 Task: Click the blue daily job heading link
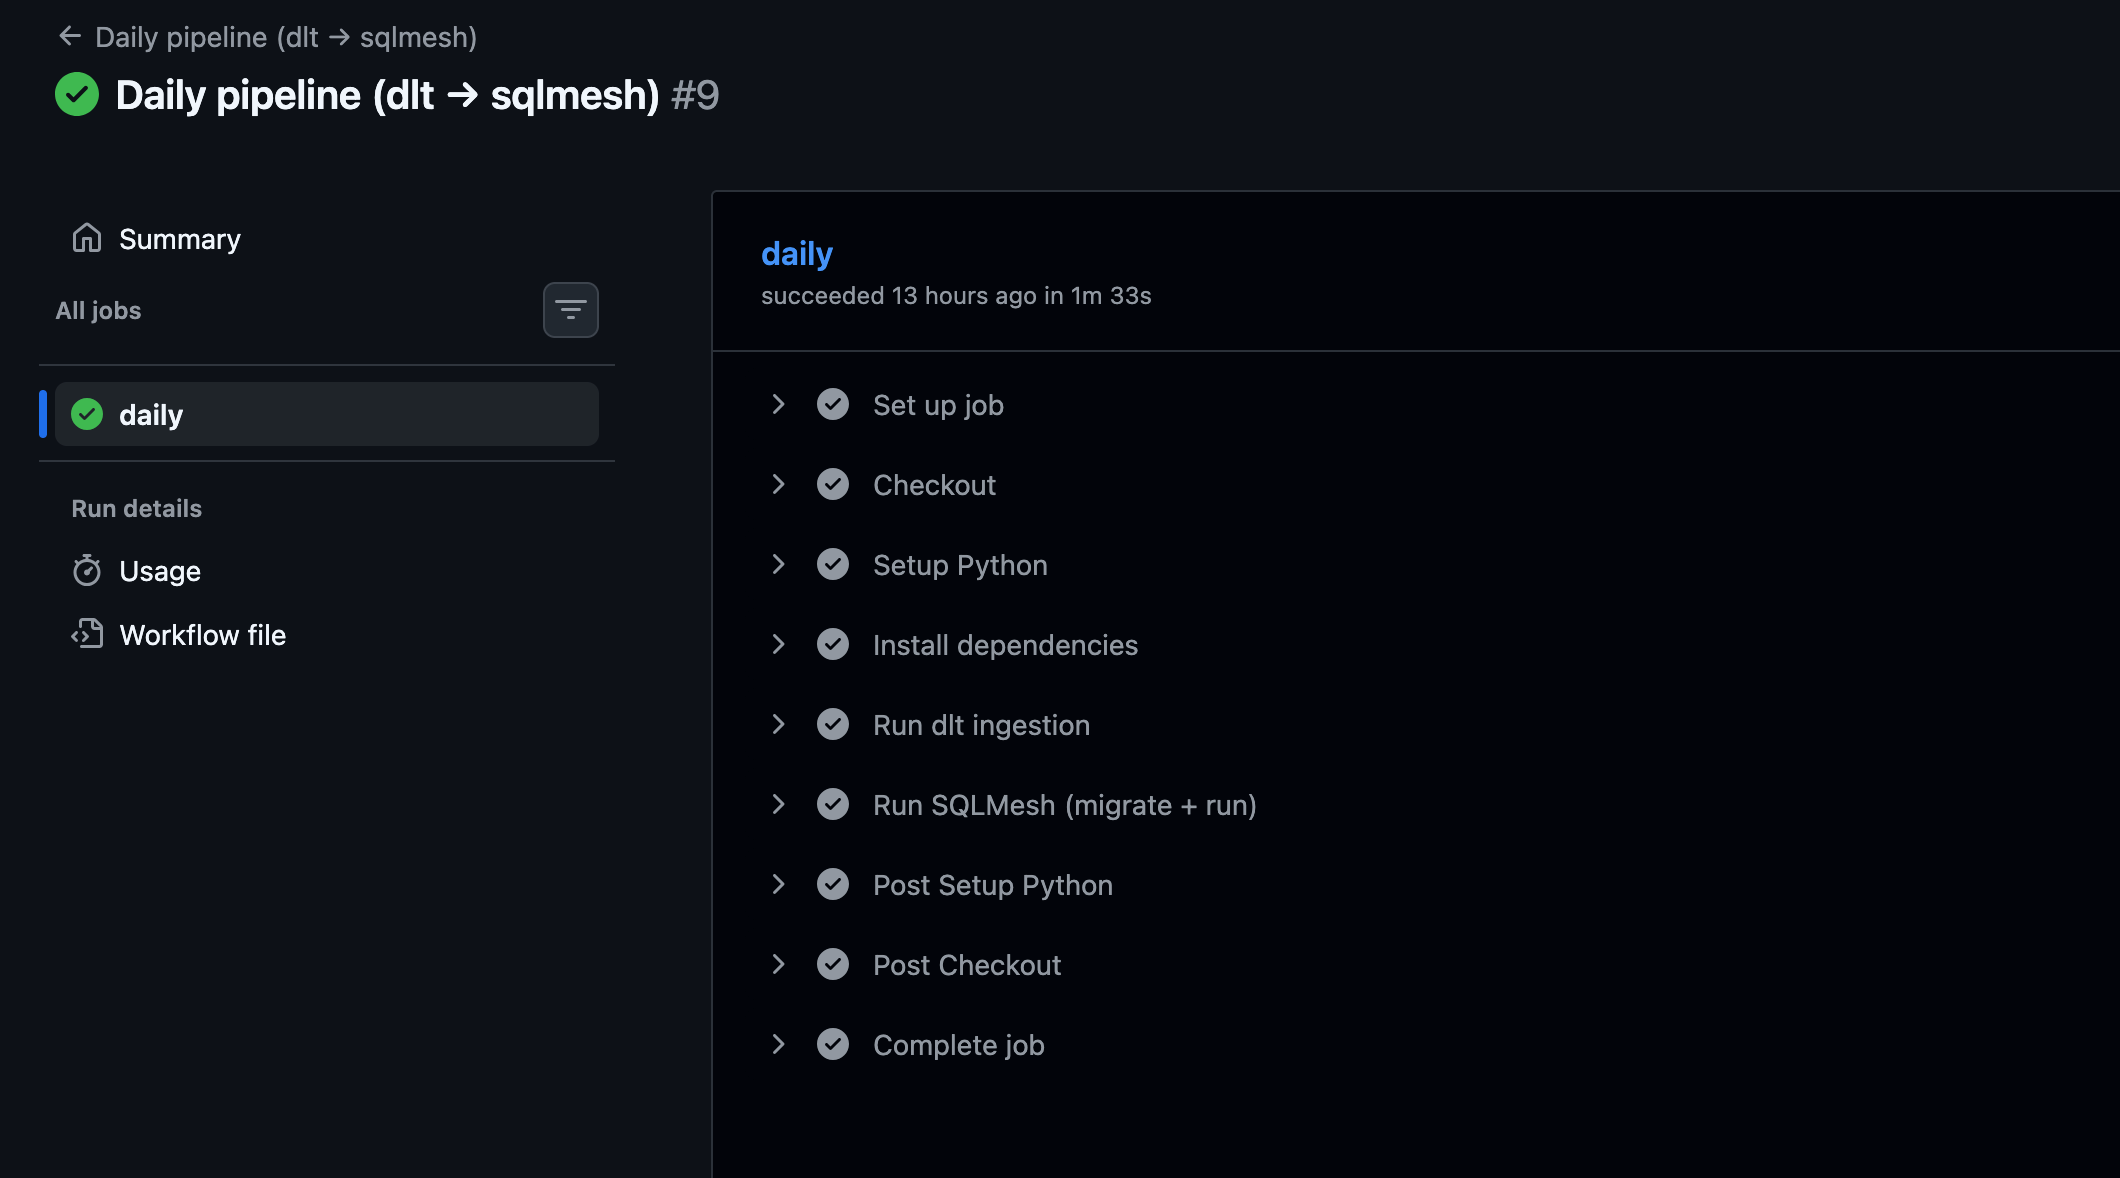pos(796,254)
